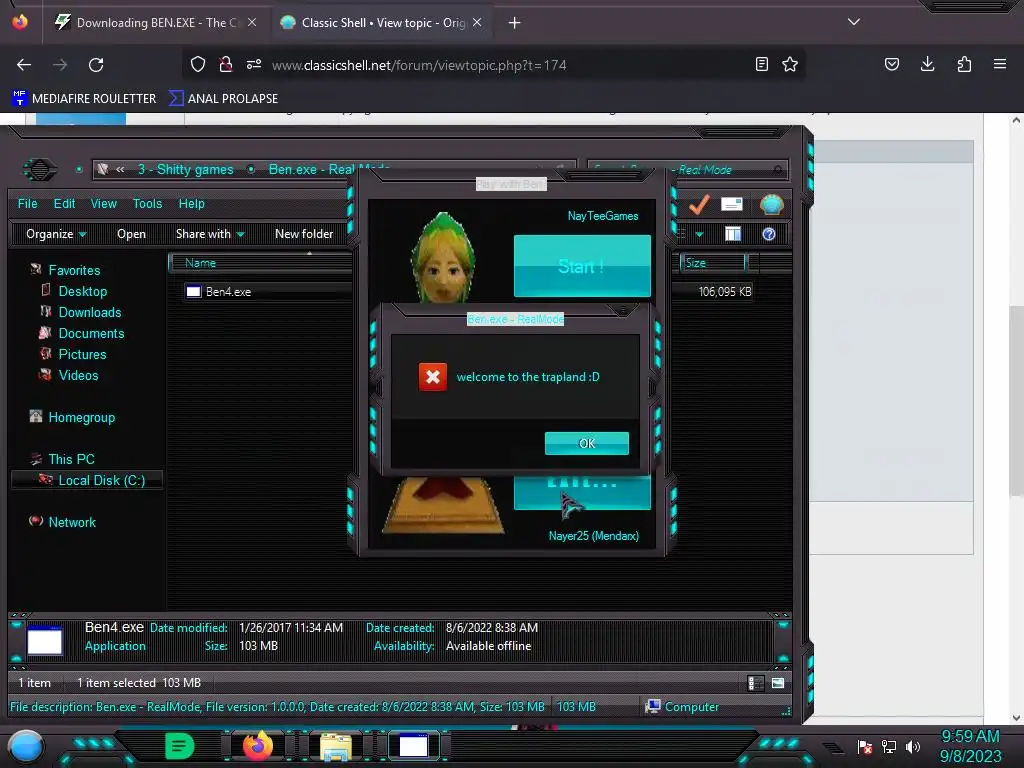The image size is (1024, 768).
Task: Go back in Firefox
Action: 24,65
